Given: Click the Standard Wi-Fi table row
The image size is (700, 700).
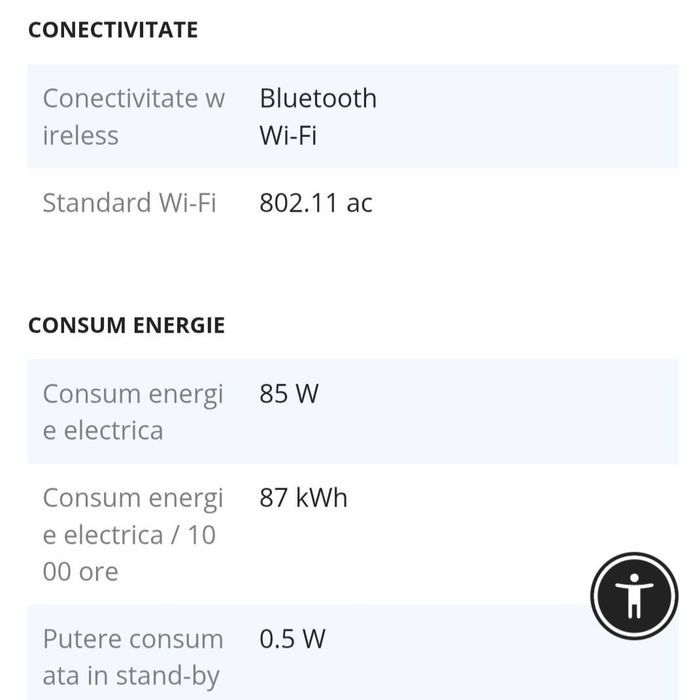Looking at the screenshot, I should click(x=353, y=202).
